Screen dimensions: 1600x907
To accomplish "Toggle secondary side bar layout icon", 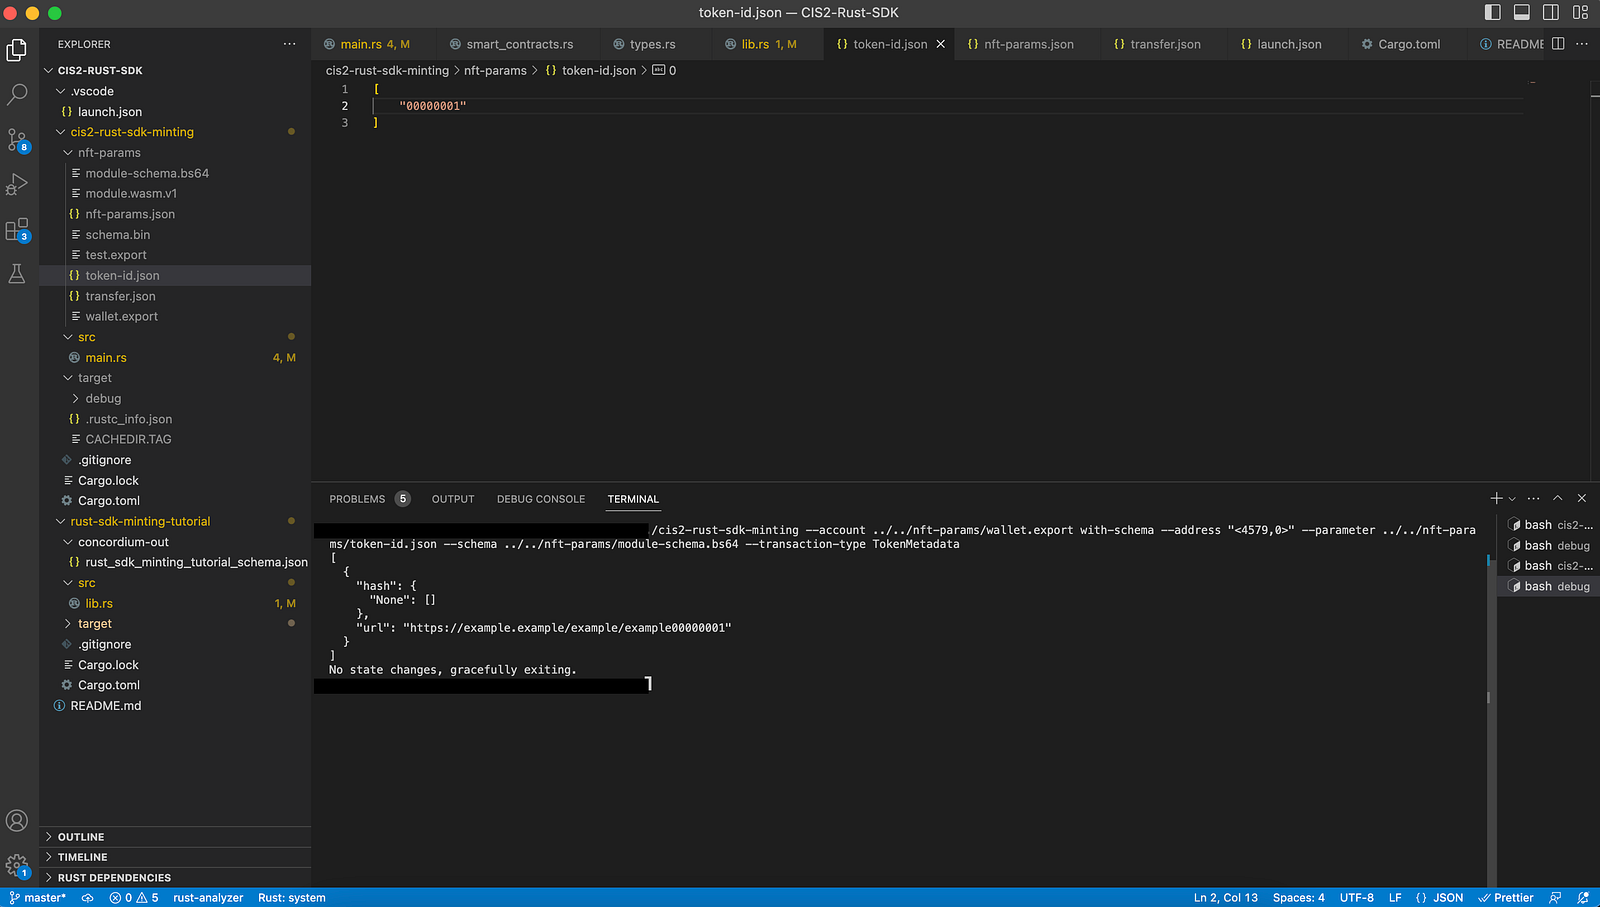I will 1551,12.
